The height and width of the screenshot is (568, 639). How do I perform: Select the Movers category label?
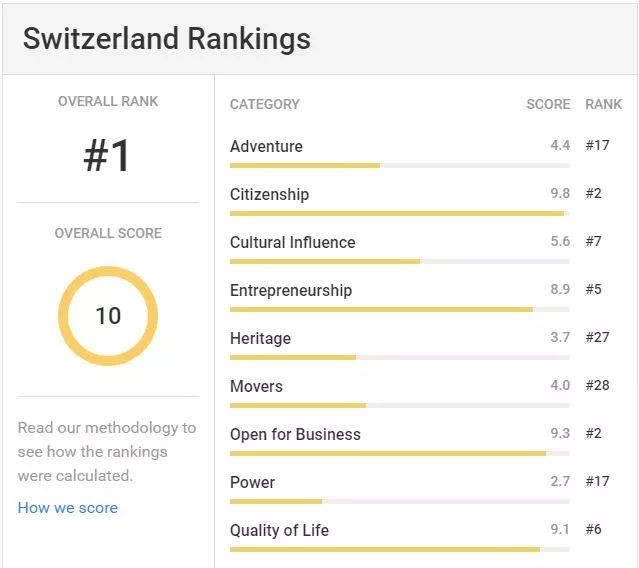pyautogui.click(x=256, y=386)
